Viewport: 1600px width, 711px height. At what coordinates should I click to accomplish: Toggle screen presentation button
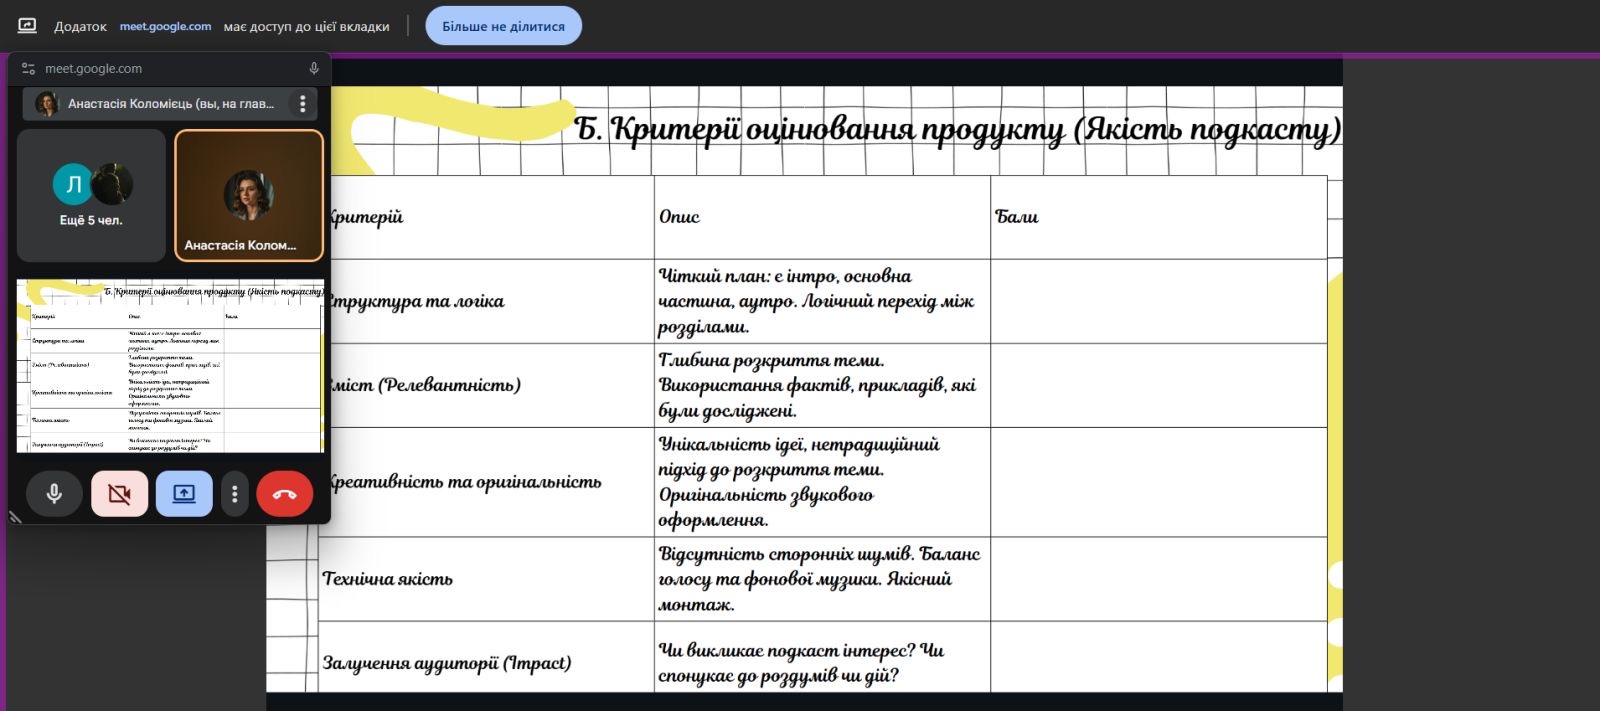pyautogui.click(x=184, y=494)
